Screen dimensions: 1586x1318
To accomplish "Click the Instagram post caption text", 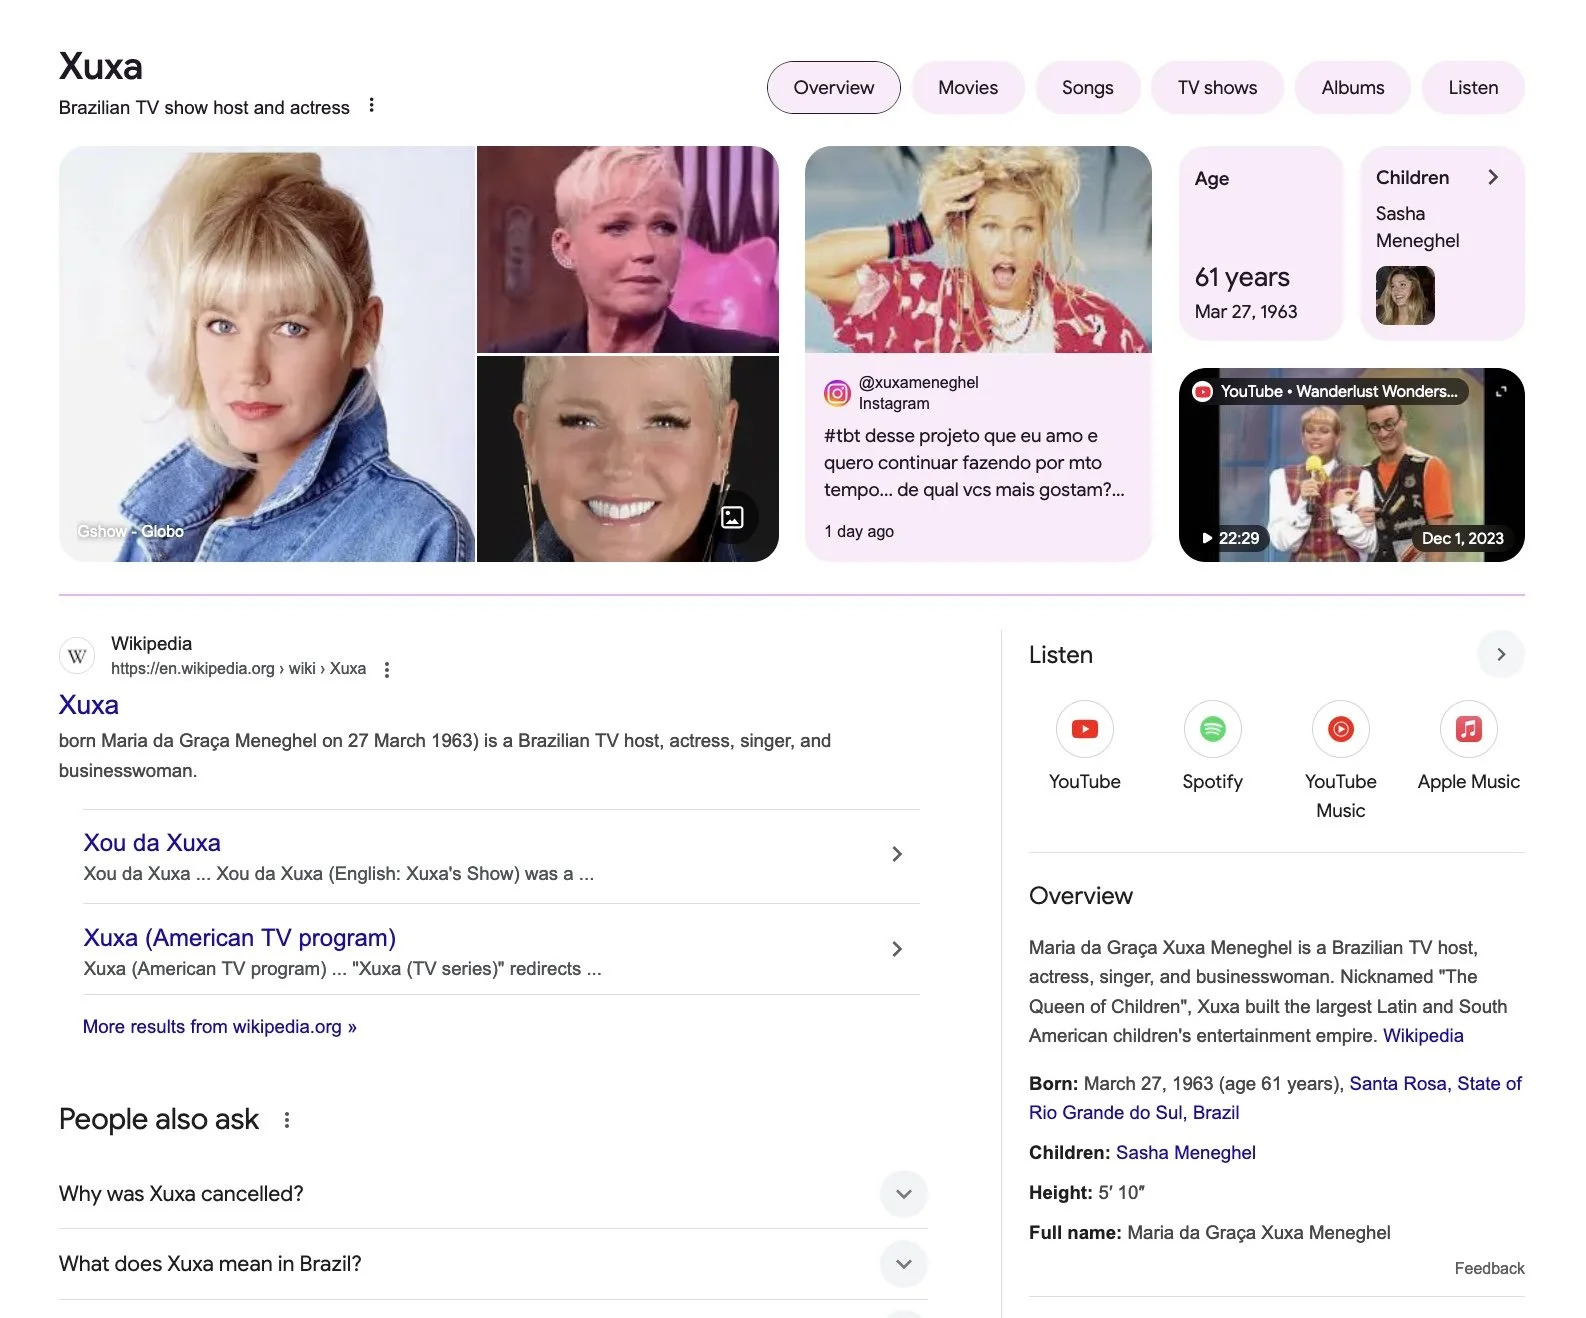I will pos(974,462).
